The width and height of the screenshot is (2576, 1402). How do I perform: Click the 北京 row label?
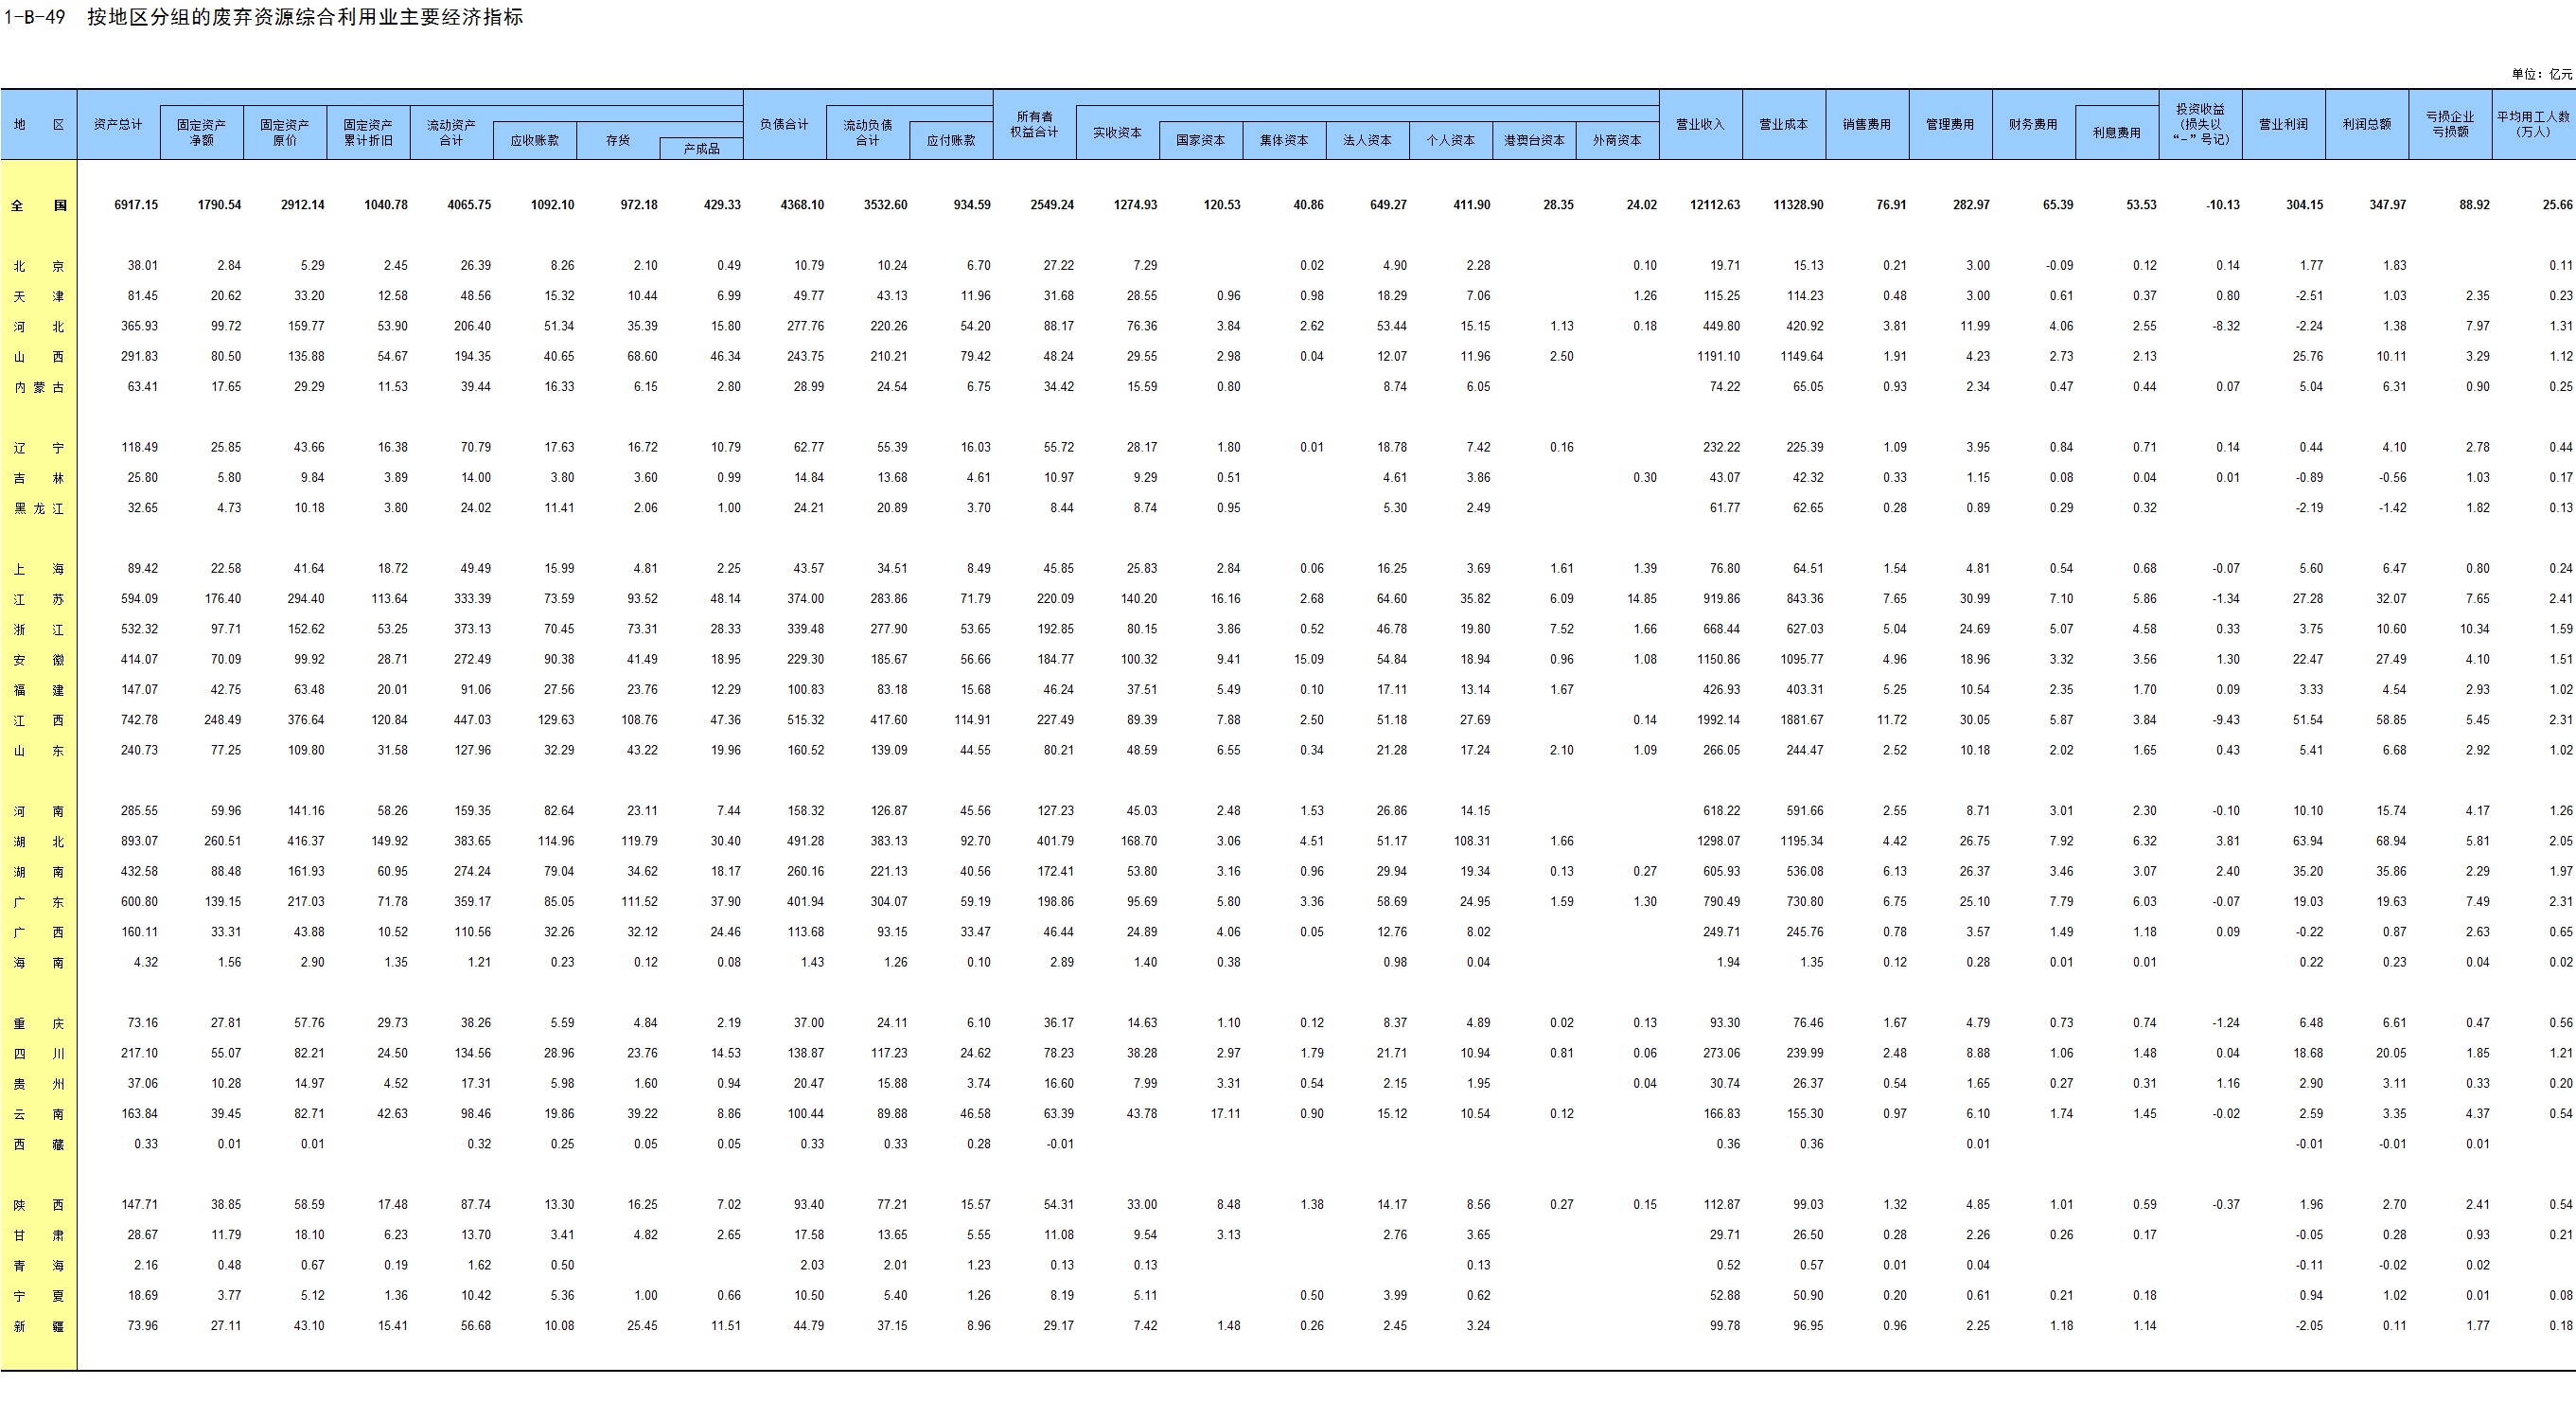38,266
